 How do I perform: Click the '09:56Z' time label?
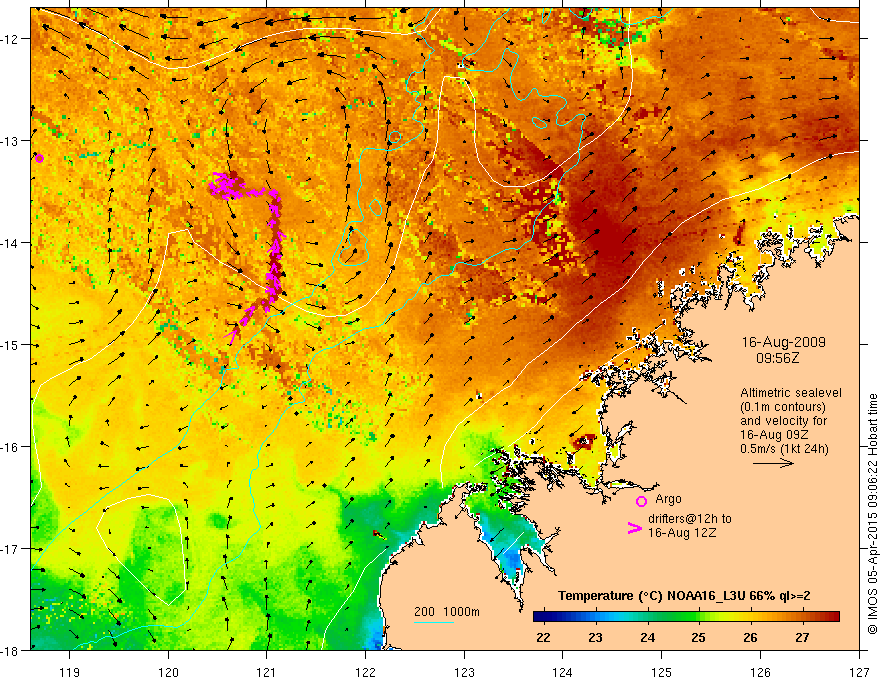tap(777, 357)
